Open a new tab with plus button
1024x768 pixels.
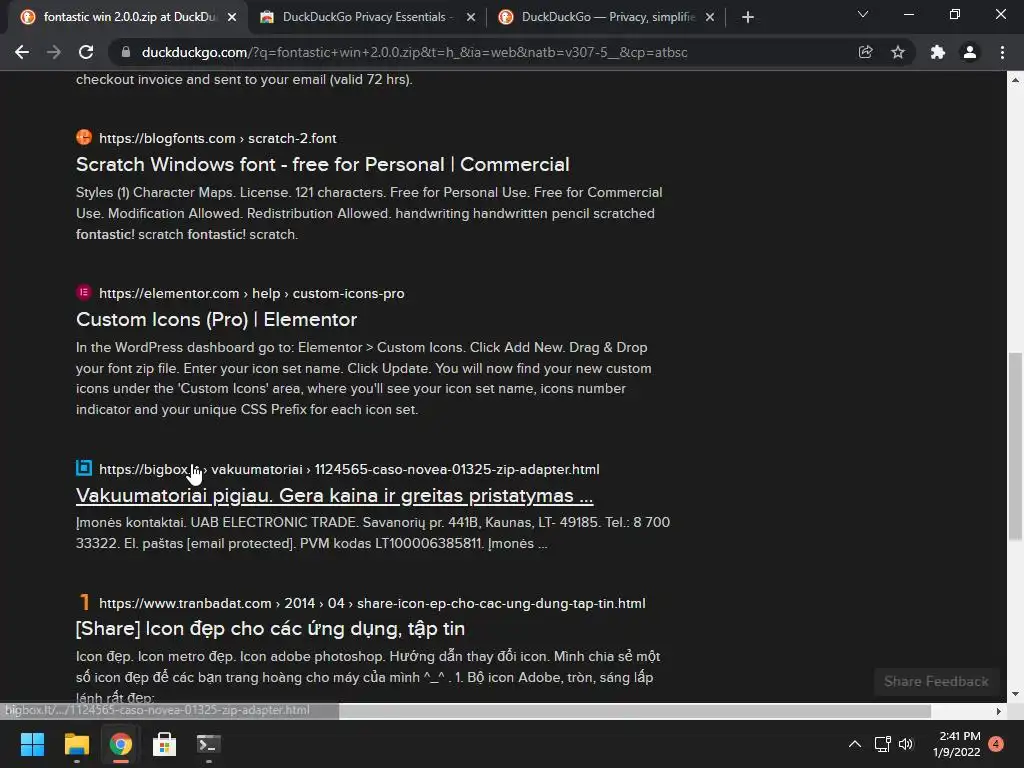(748, 17)
